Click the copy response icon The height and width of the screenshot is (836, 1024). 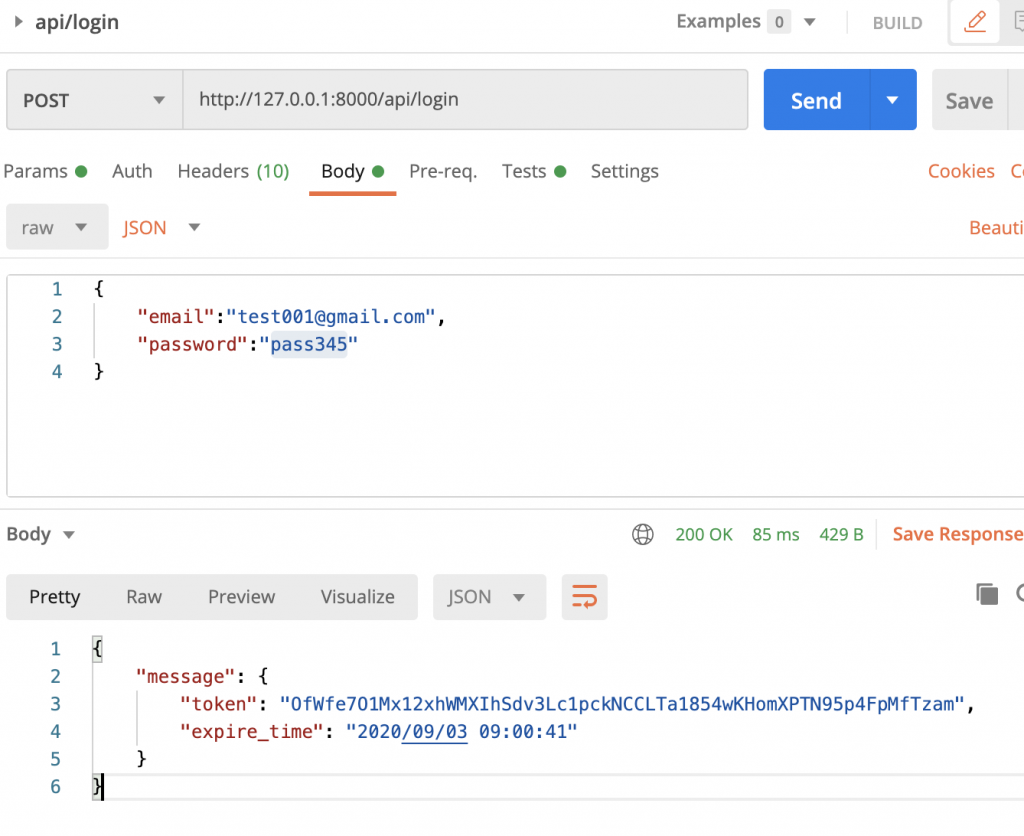[x=987, y=595]
